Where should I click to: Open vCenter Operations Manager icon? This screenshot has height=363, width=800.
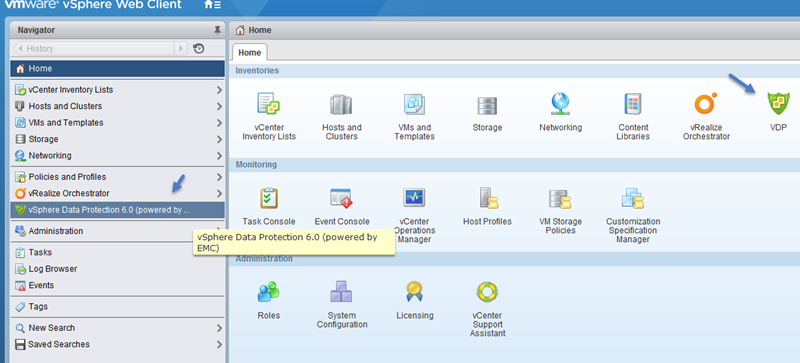414,198
